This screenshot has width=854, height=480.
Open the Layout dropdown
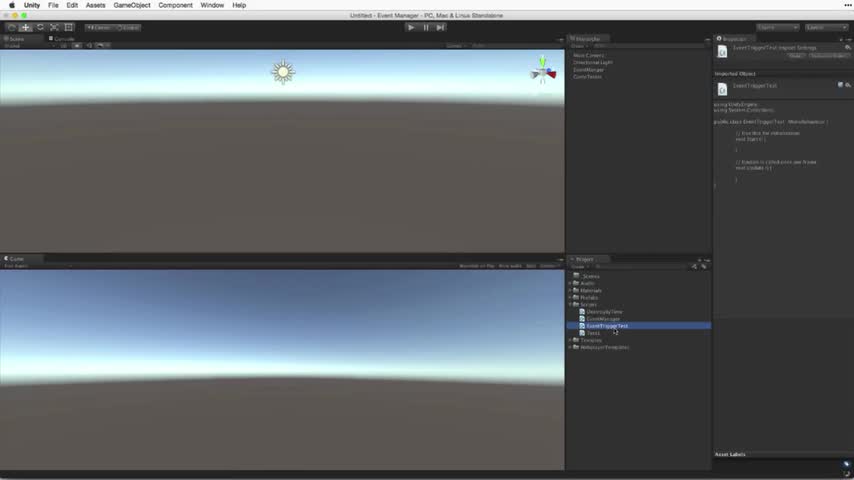pos(826,27)
